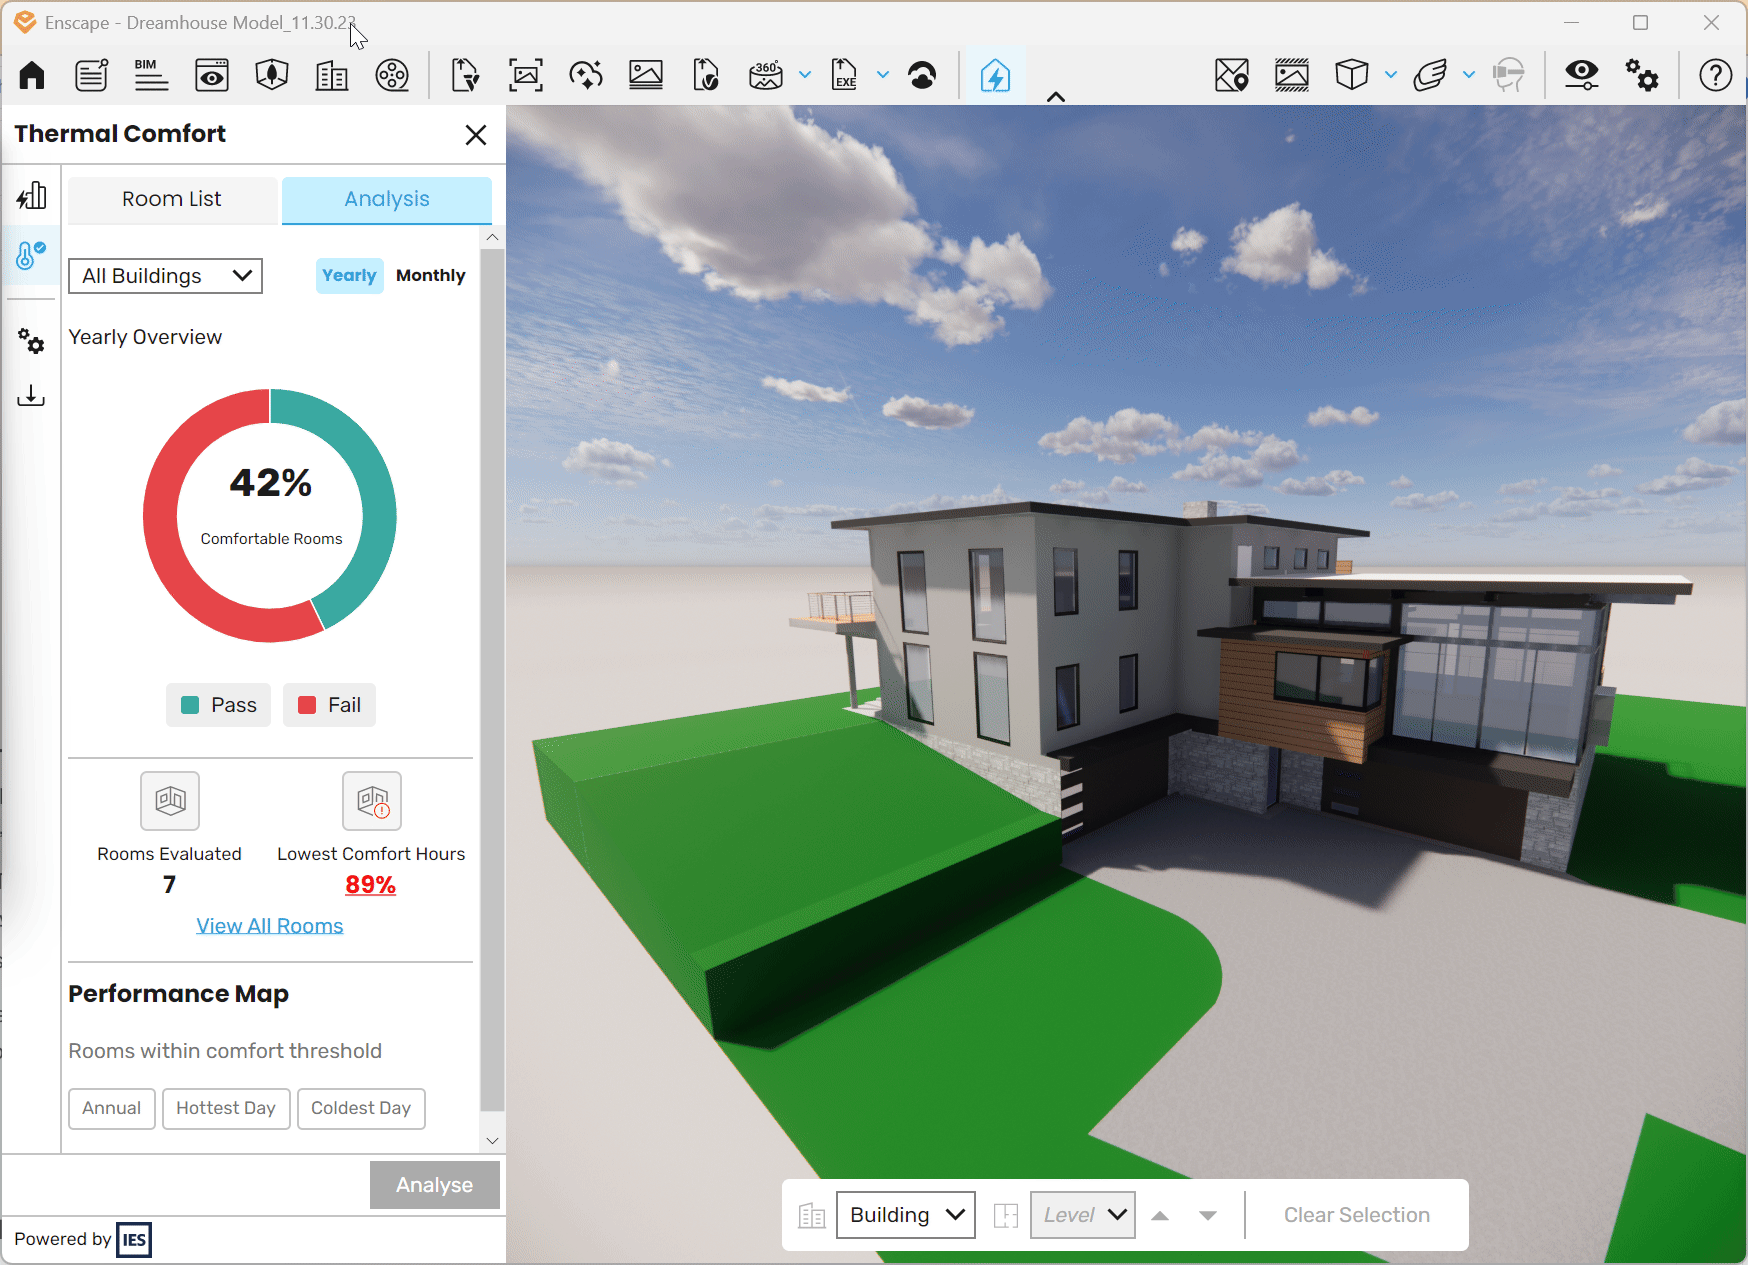The width and height of the screenshot is (1748, 1265).
Task: Toggle the Pass legend item
Action: pos(219,705)
